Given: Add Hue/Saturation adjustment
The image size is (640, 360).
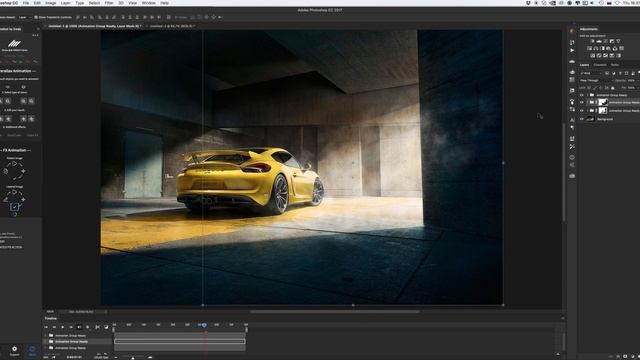Looking at the screenshot, I should tap(589, 48).
